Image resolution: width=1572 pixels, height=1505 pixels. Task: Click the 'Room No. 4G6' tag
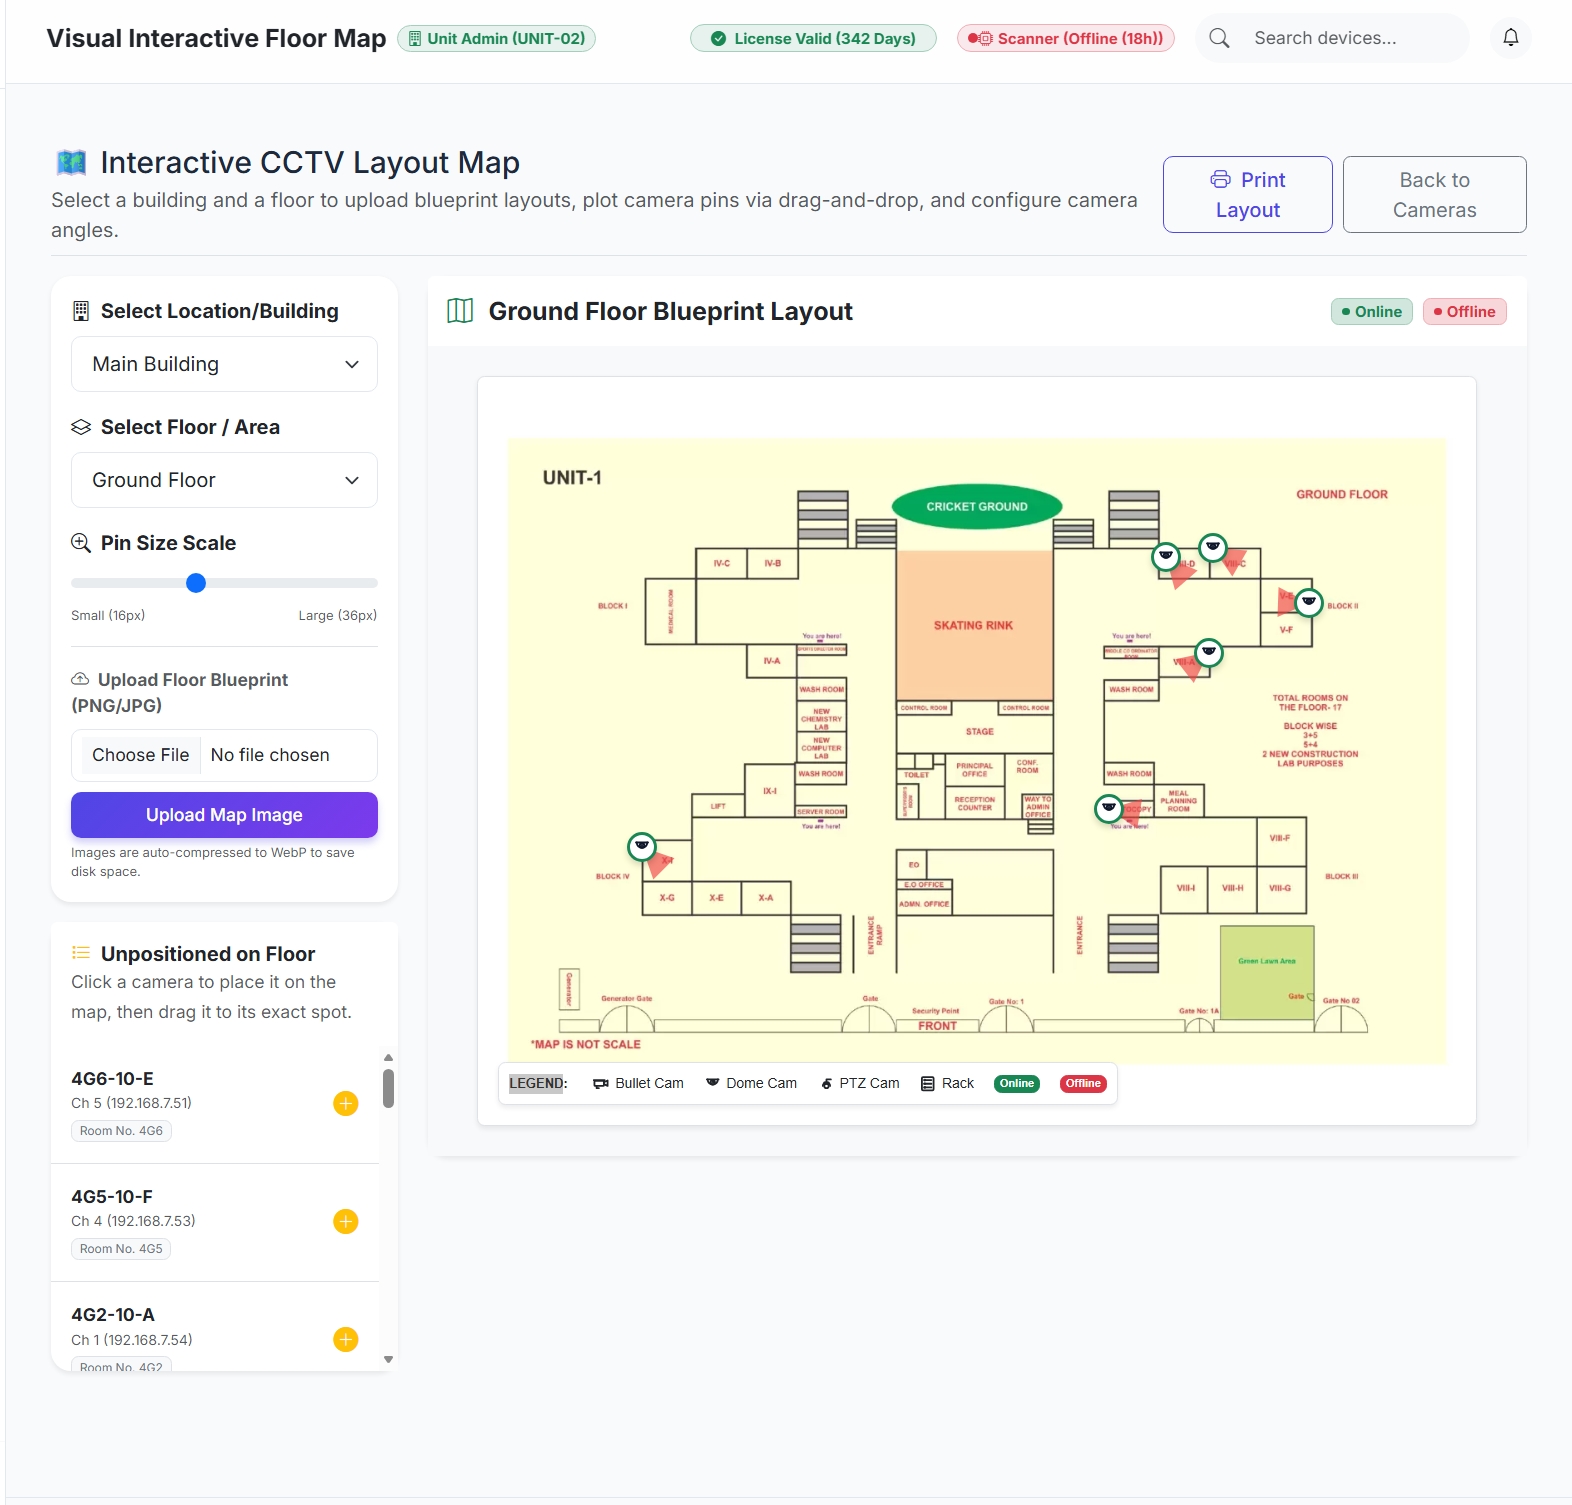click(121, 1131)
